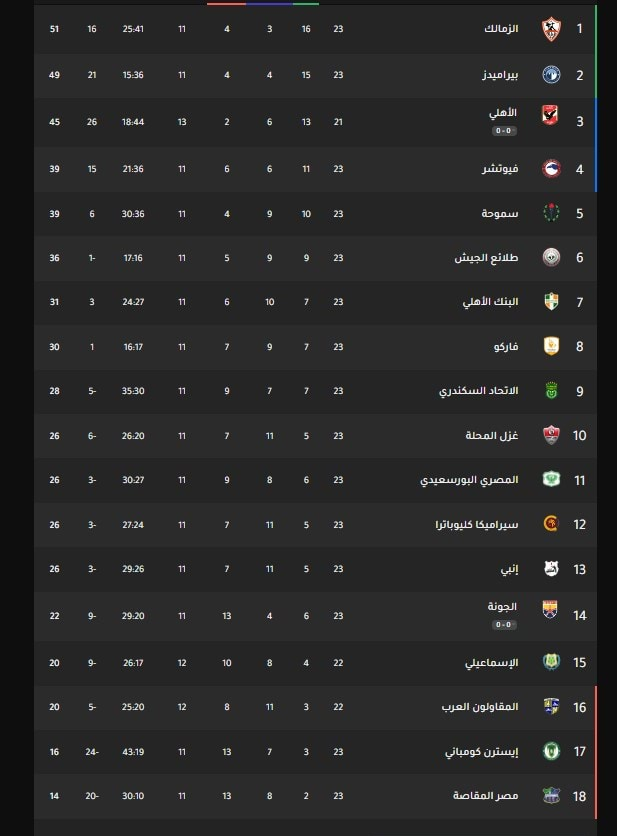Click the Pyramids club crest
Image resolution: width=617 pixels, height=836 pixels.
[551, 75]
